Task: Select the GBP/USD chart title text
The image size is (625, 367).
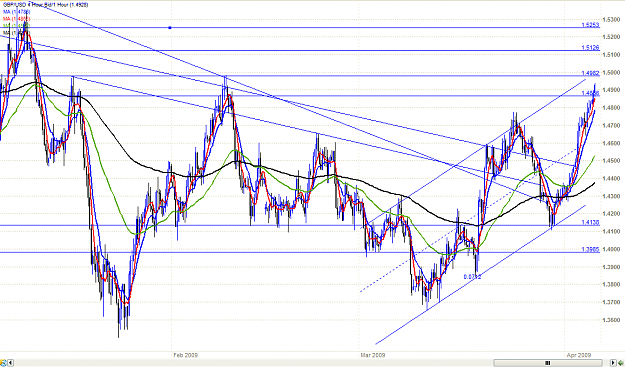Action: coord(45,4)
